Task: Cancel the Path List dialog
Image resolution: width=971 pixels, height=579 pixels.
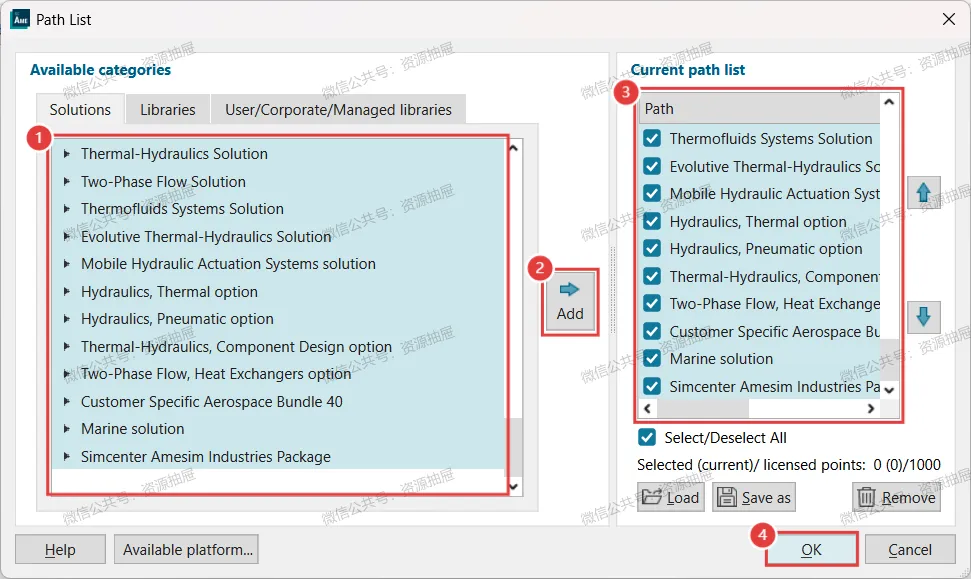Action: coord(910,549)
